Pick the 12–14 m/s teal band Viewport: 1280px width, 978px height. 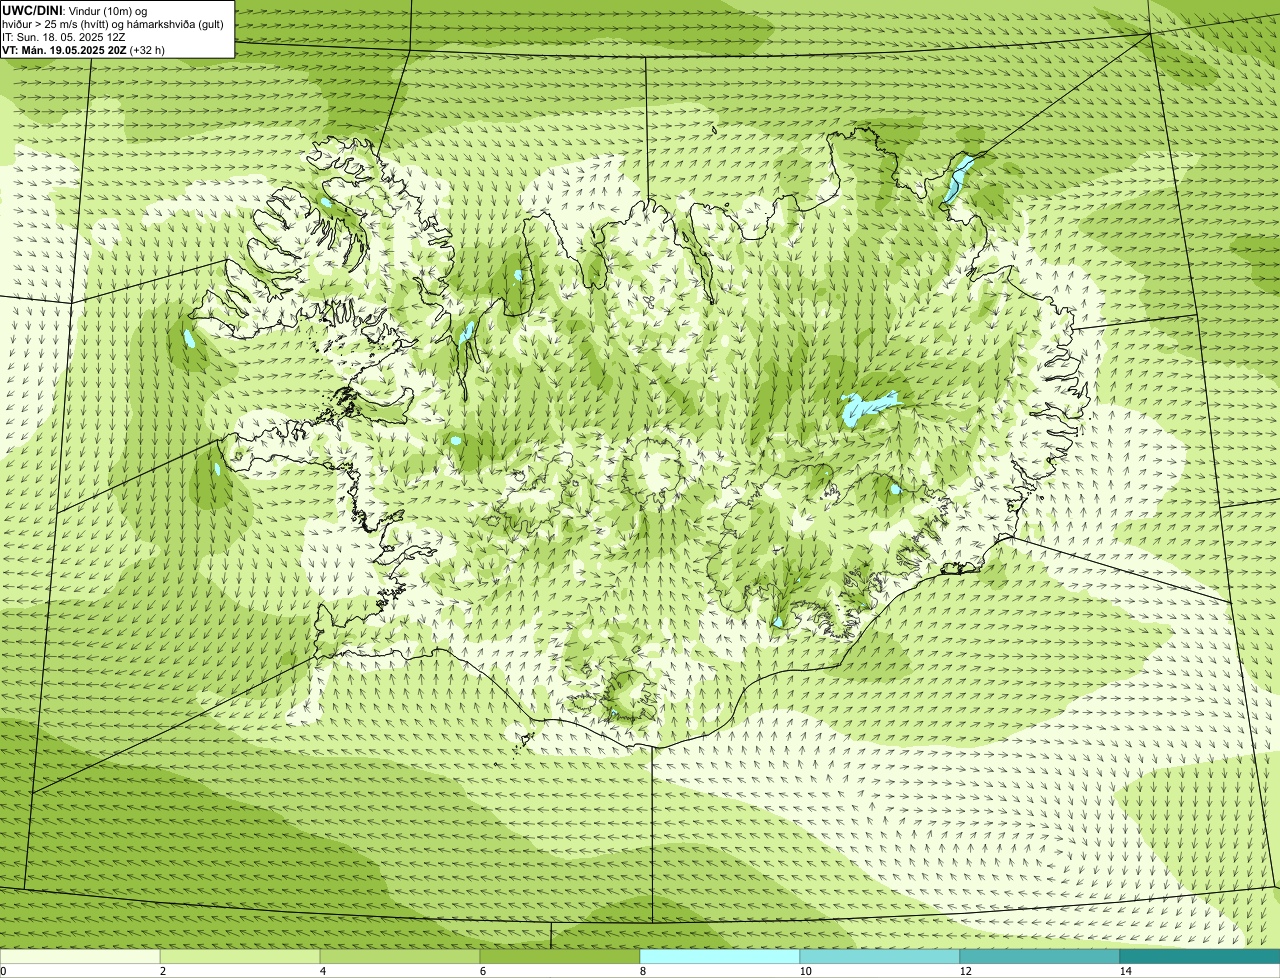click(1040, 956)
